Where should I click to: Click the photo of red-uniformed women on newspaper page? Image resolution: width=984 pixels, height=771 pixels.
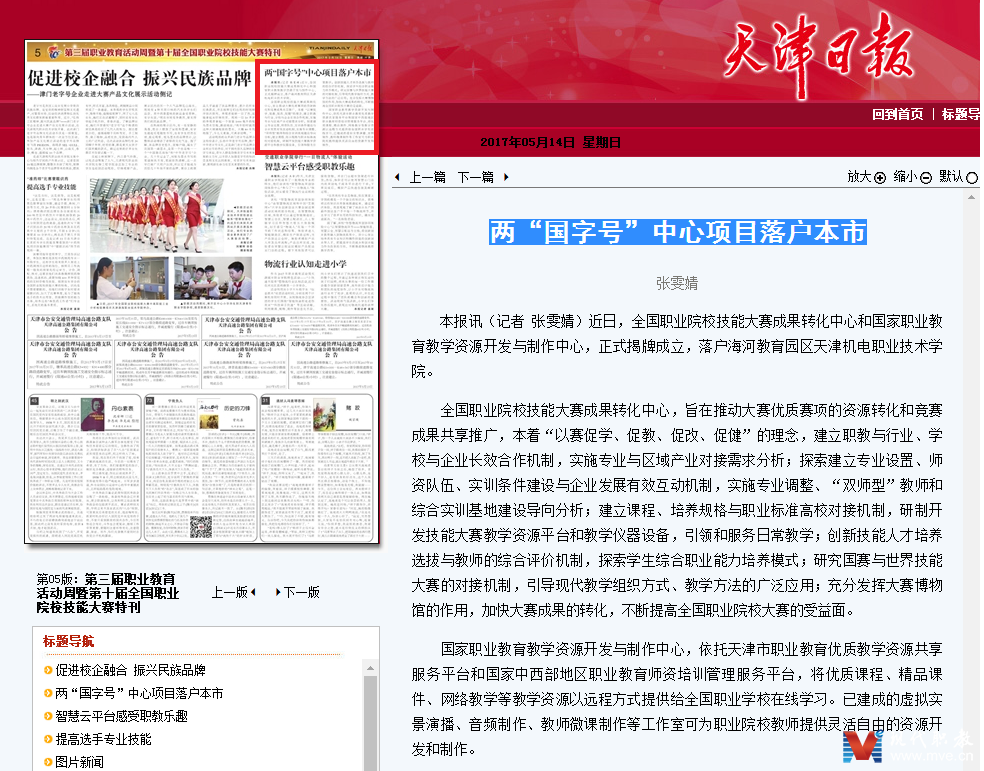click(157, 215)
